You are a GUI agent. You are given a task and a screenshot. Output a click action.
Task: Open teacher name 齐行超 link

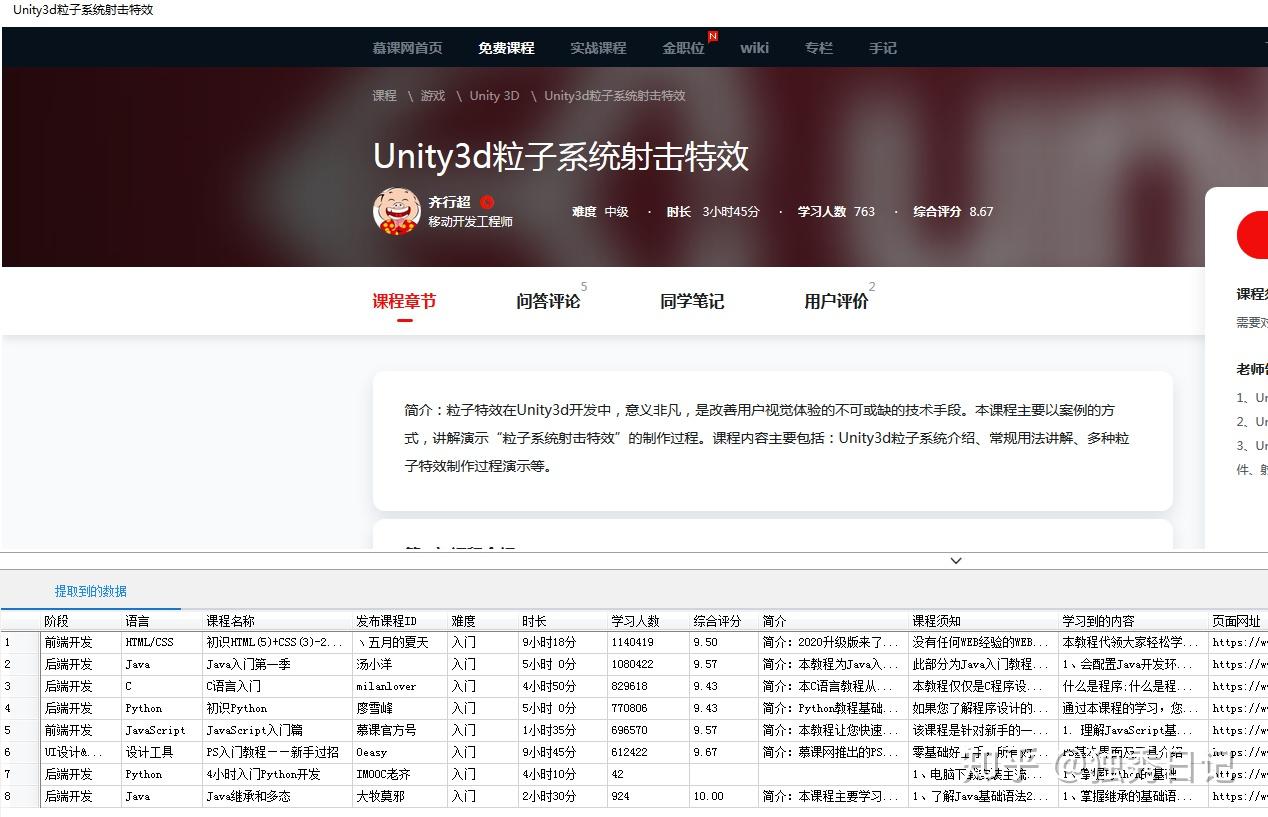(x=449, y=202)
